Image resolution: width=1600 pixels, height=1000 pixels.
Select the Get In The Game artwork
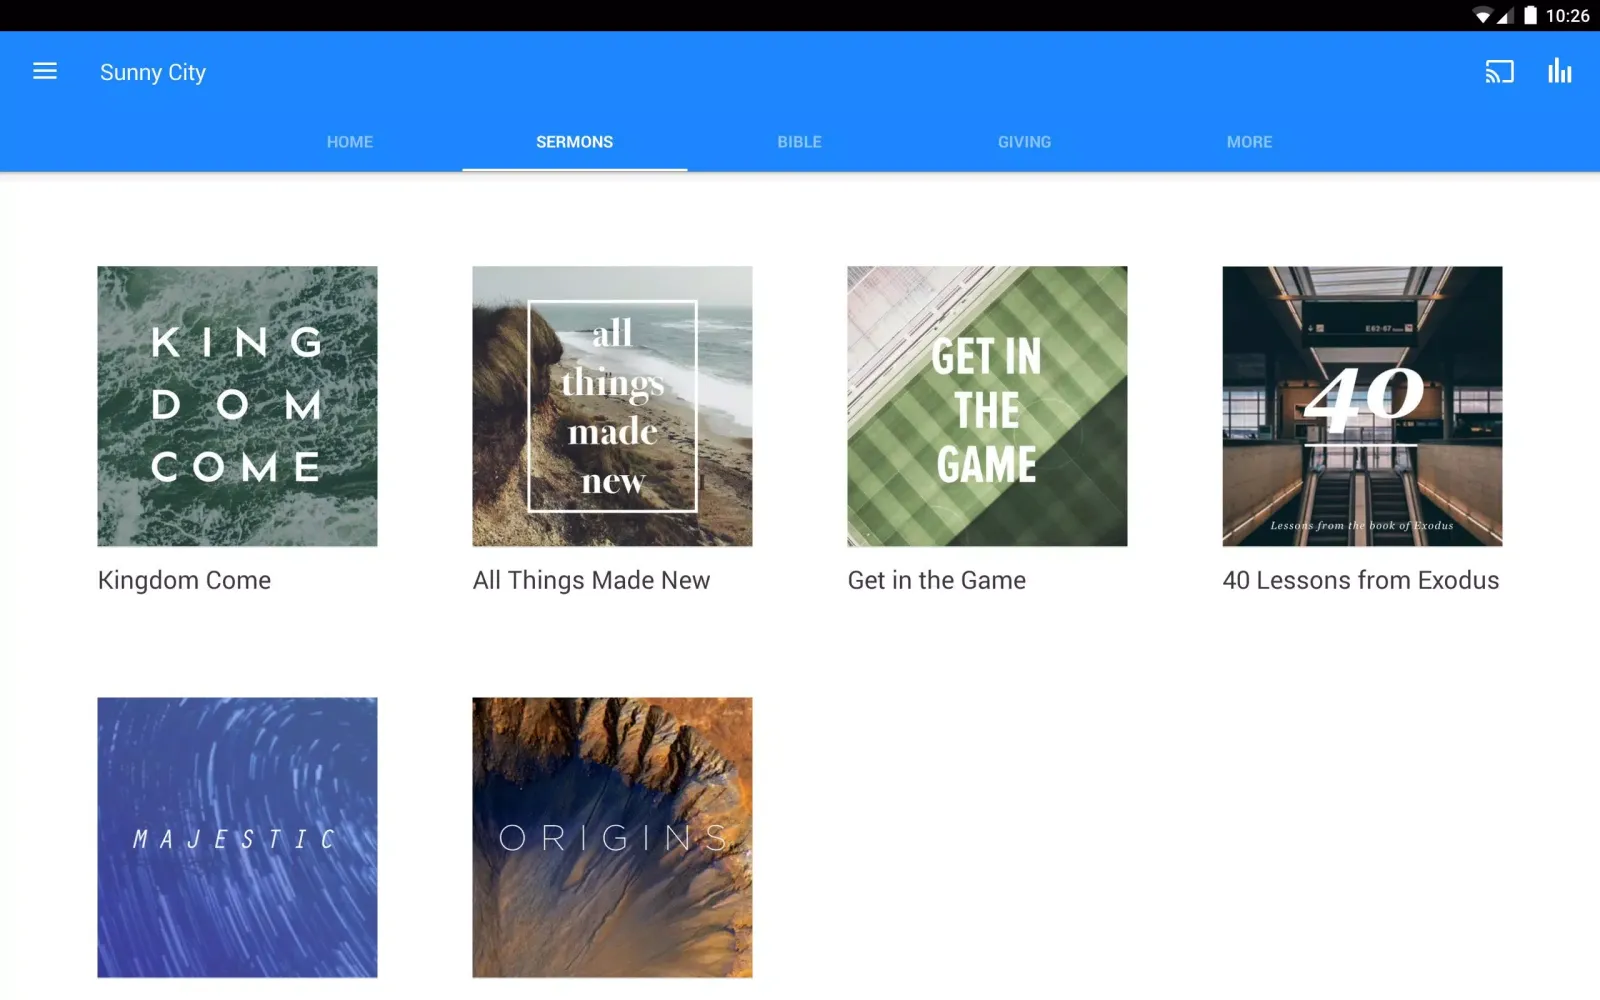point(987,406)
